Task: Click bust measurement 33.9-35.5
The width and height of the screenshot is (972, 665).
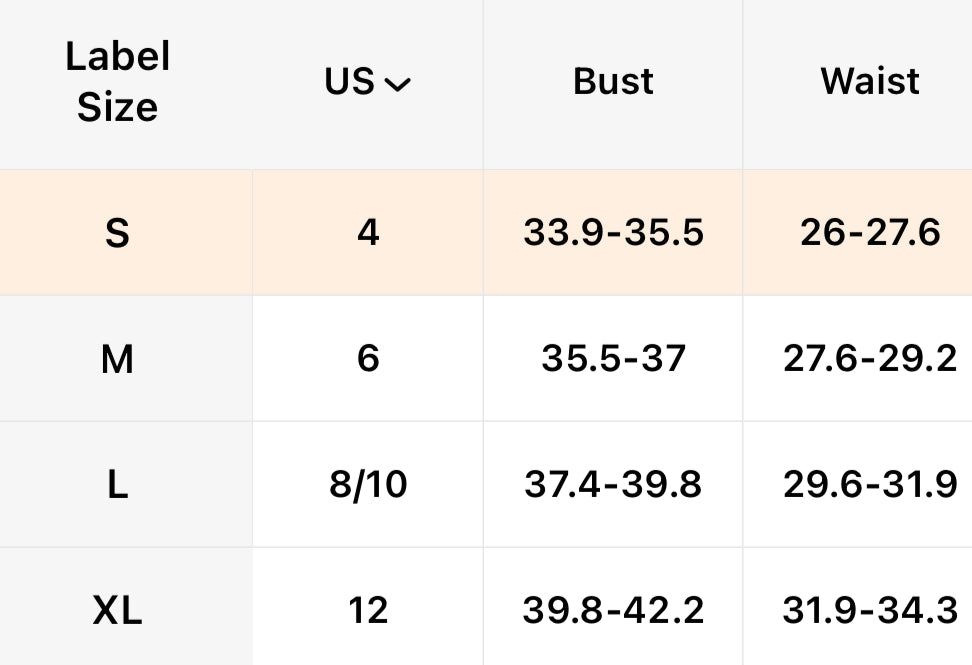Action: 613,233
